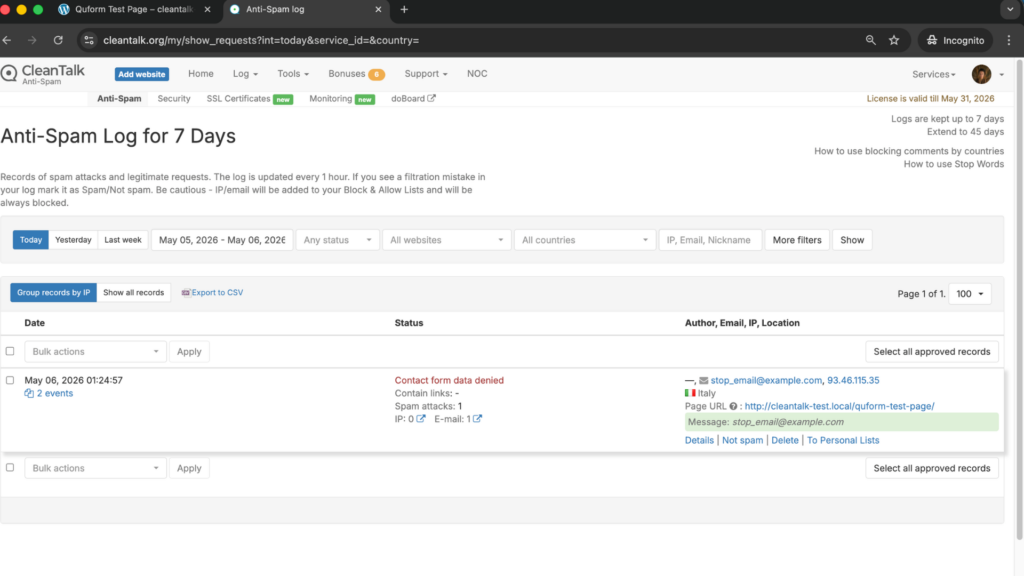The width and height of the screenshot is (1024, 576).
Task: Select the Anti-Spam tab
Action: [119, 99]
